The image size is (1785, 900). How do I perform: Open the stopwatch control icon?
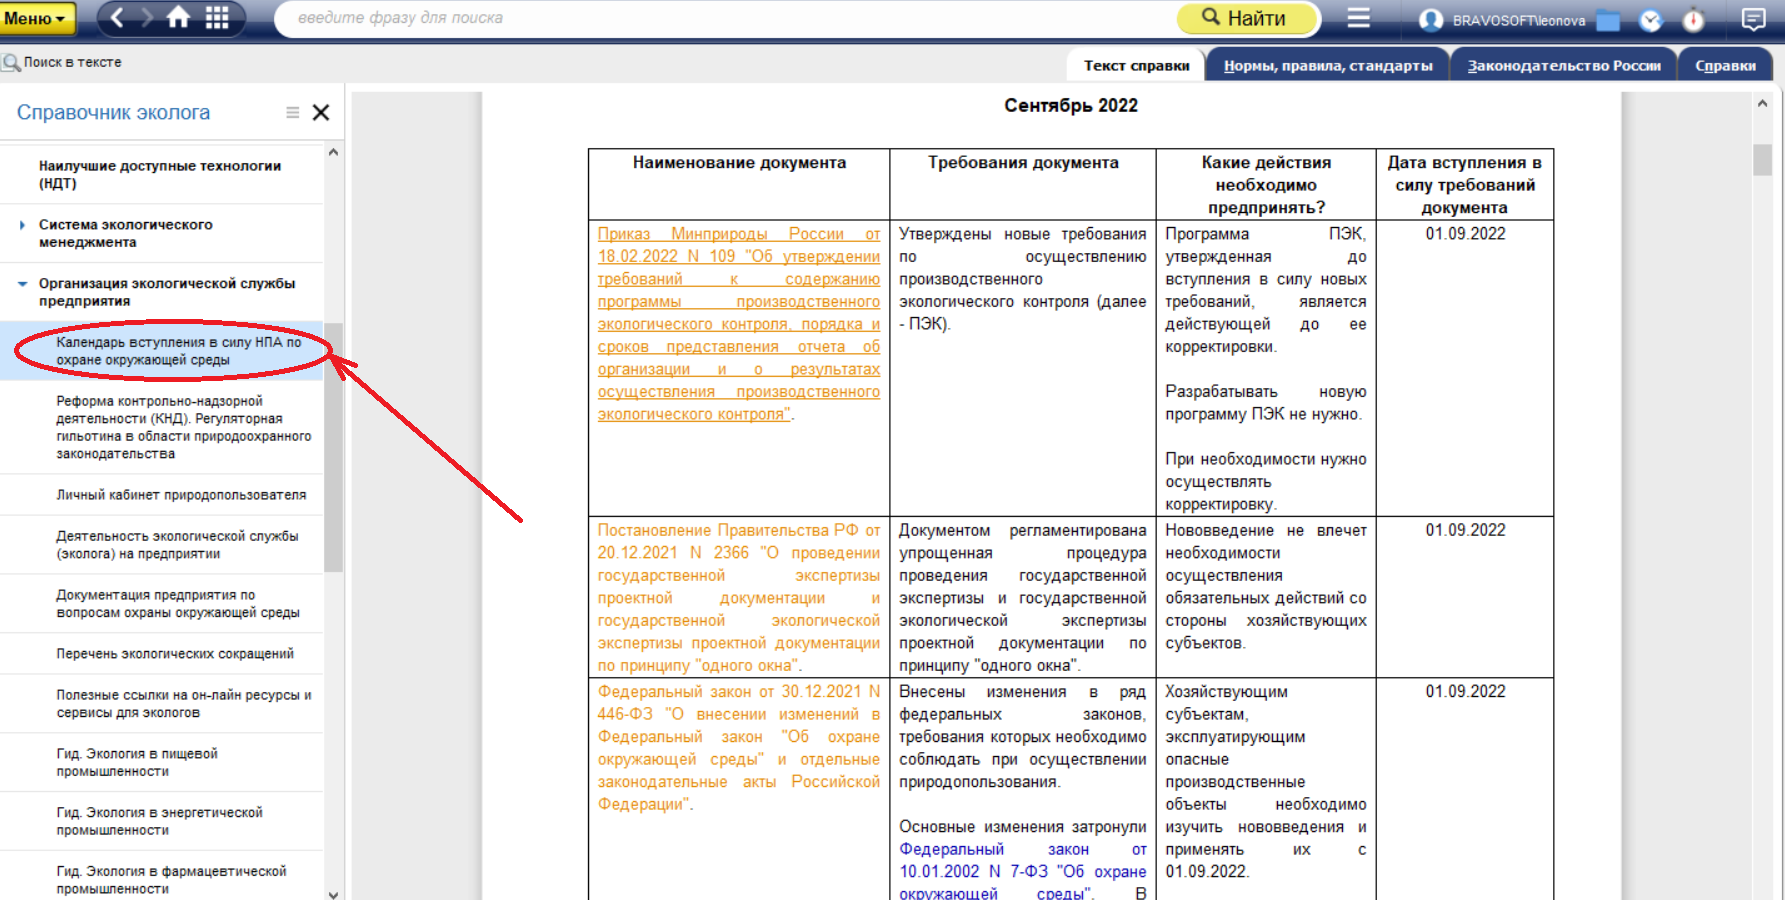[x=1693, y=20]
